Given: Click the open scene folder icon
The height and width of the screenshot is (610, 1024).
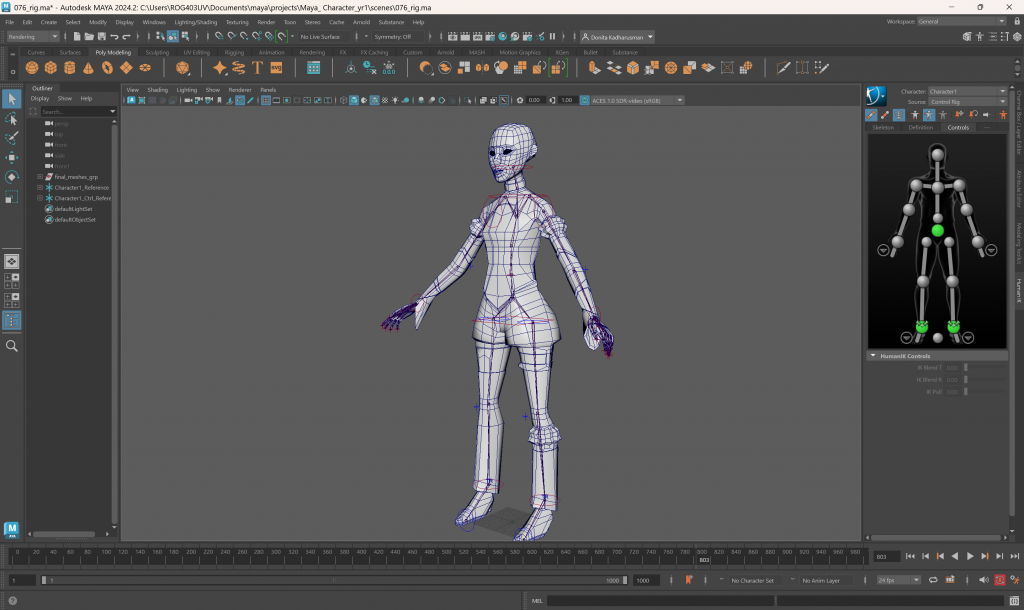Looking at the screenshot, I should tap(89, 37).
